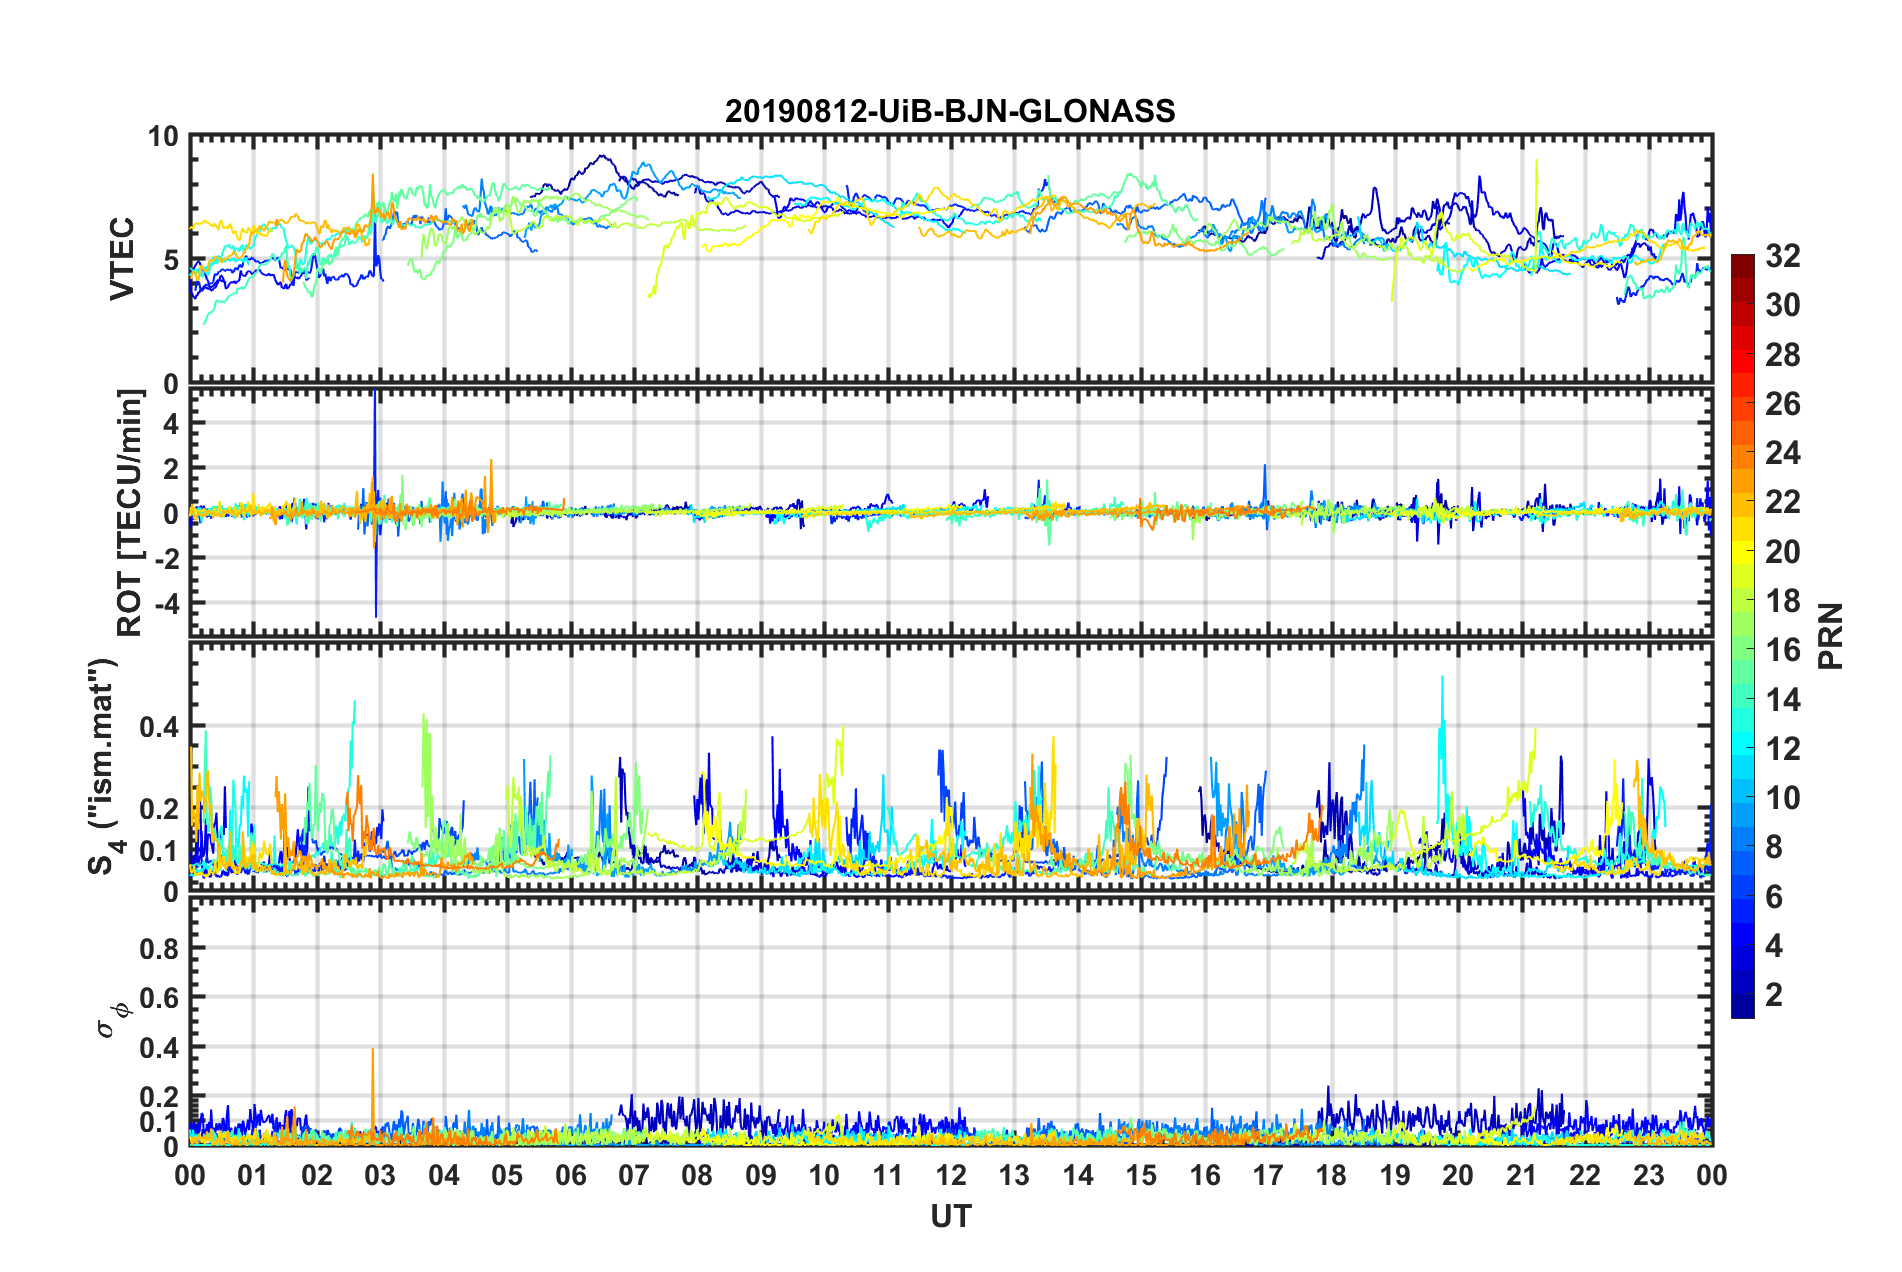Click colorbar tick label 24
Screen dimensions: 1902x1272
coord(1783,453)
